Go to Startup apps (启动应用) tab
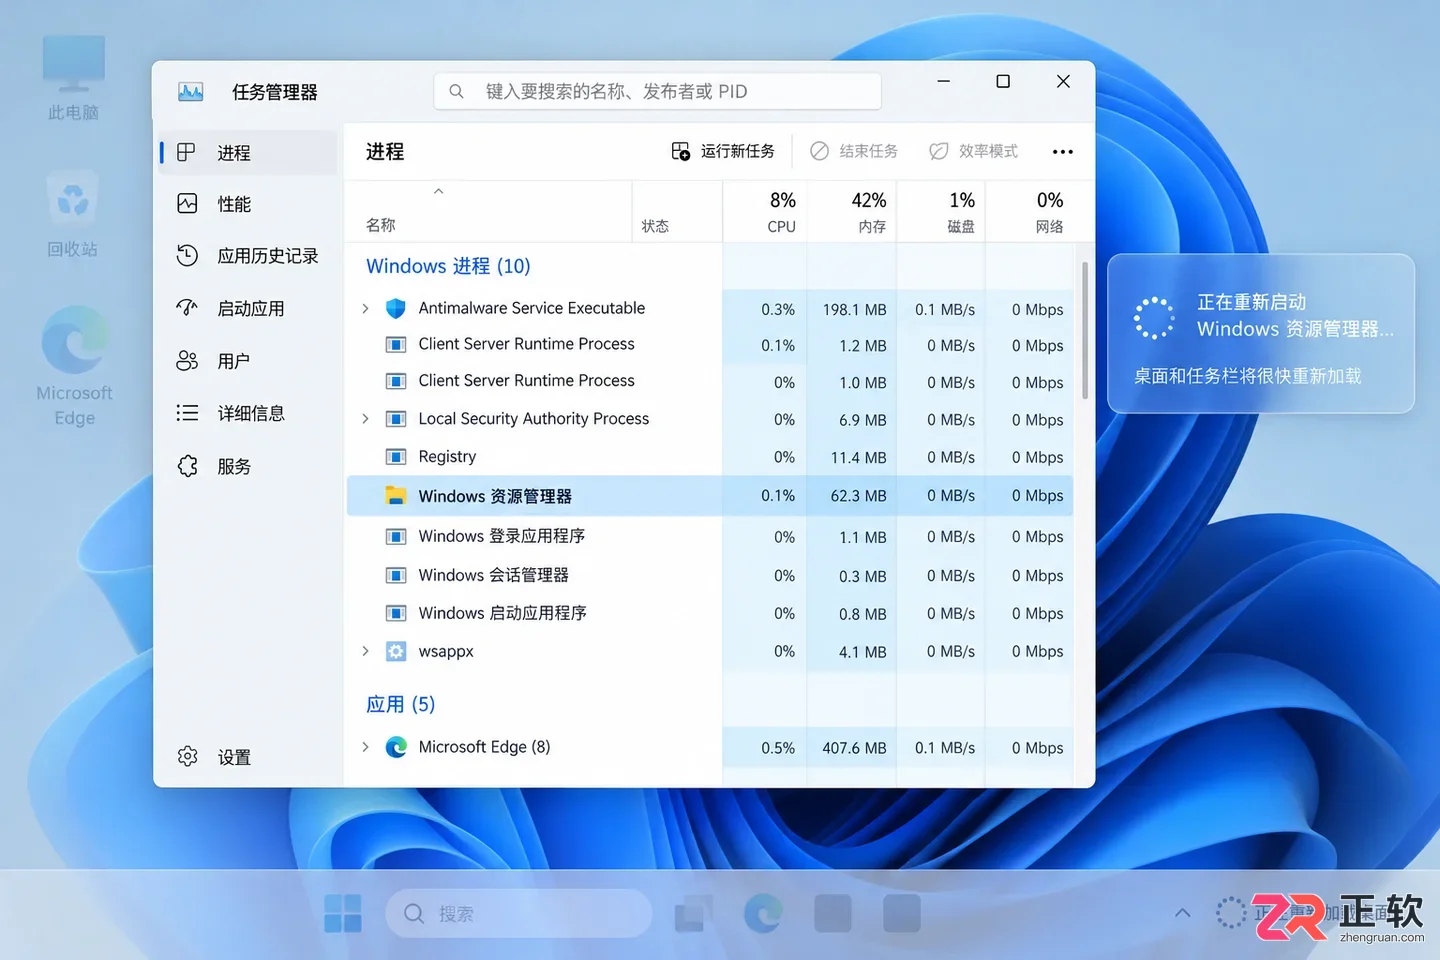 click(248, 309)
